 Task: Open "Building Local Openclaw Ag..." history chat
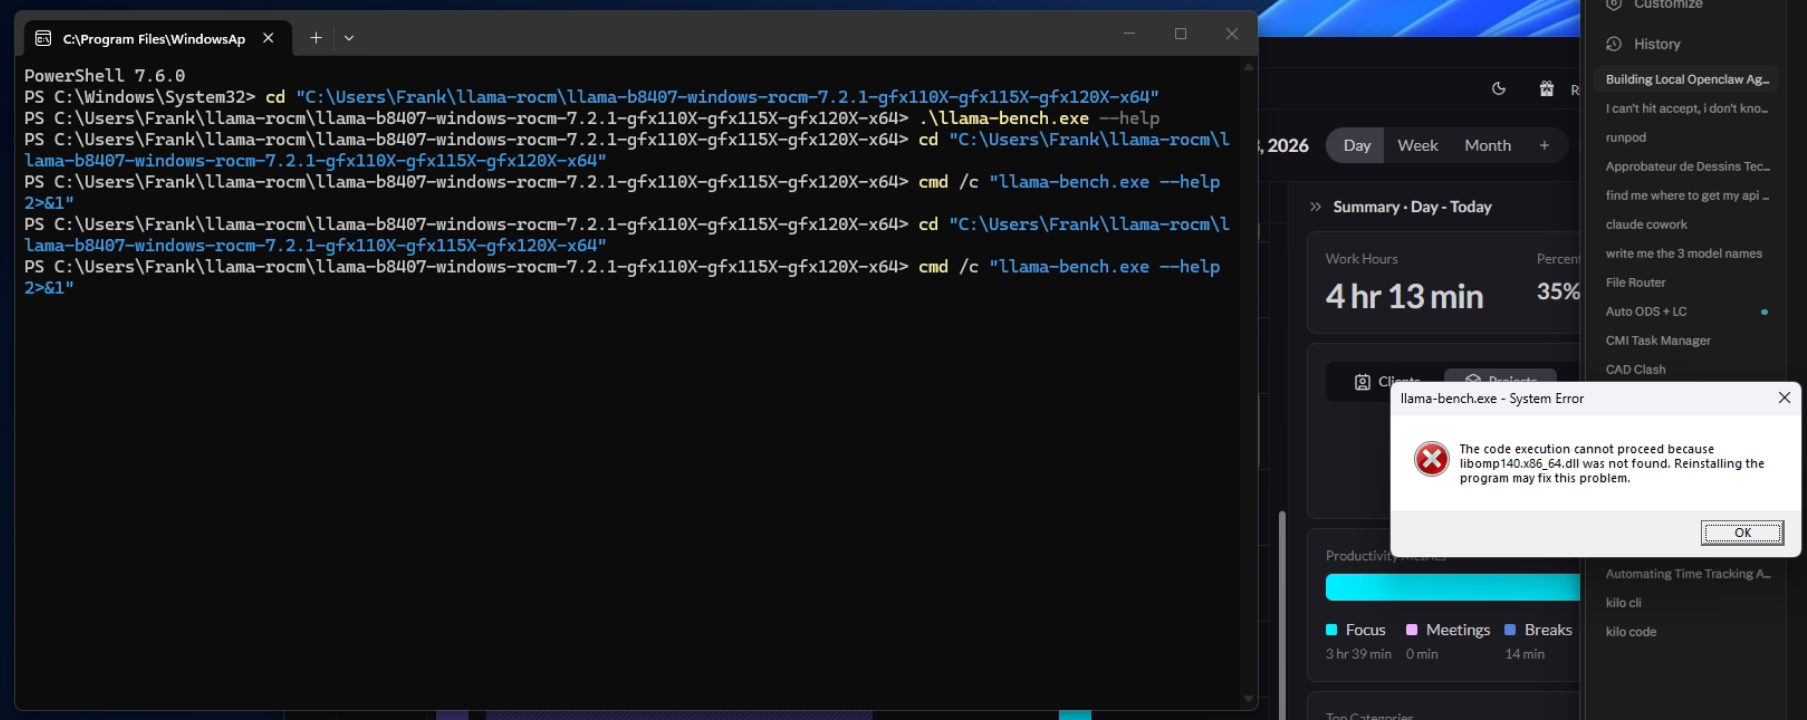click(x=1686, y=79)
